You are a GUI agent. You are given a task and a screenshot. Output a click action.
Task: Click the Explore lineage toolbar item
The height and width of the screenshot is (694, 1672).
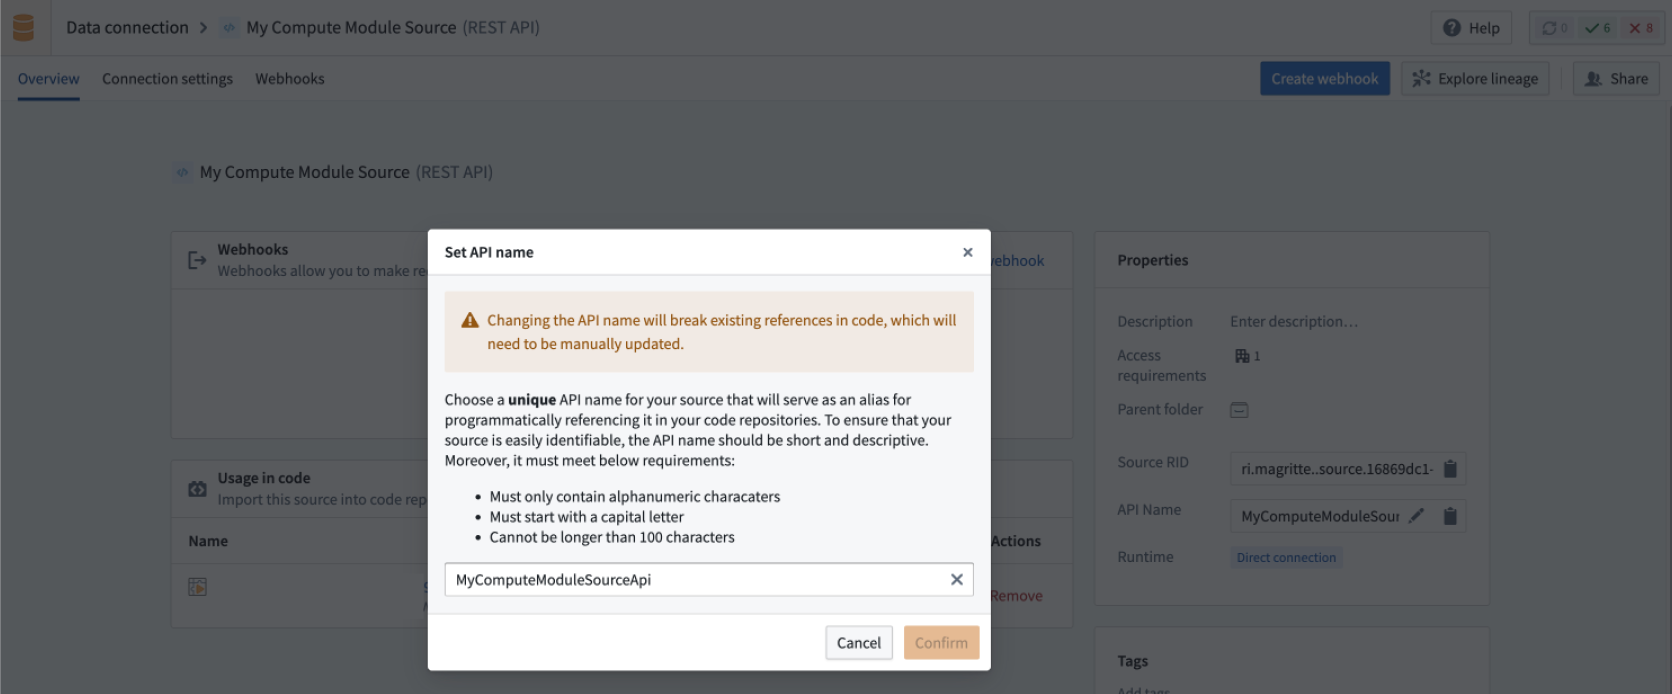click(1475, 78)
